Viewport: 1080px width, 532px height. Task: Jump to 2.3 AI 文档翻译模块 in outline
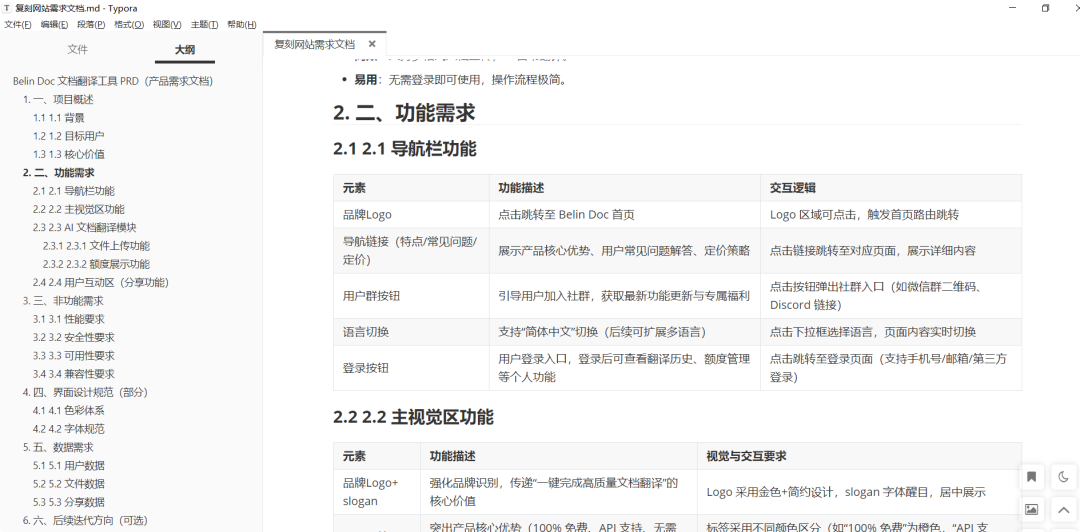point(85,227)
